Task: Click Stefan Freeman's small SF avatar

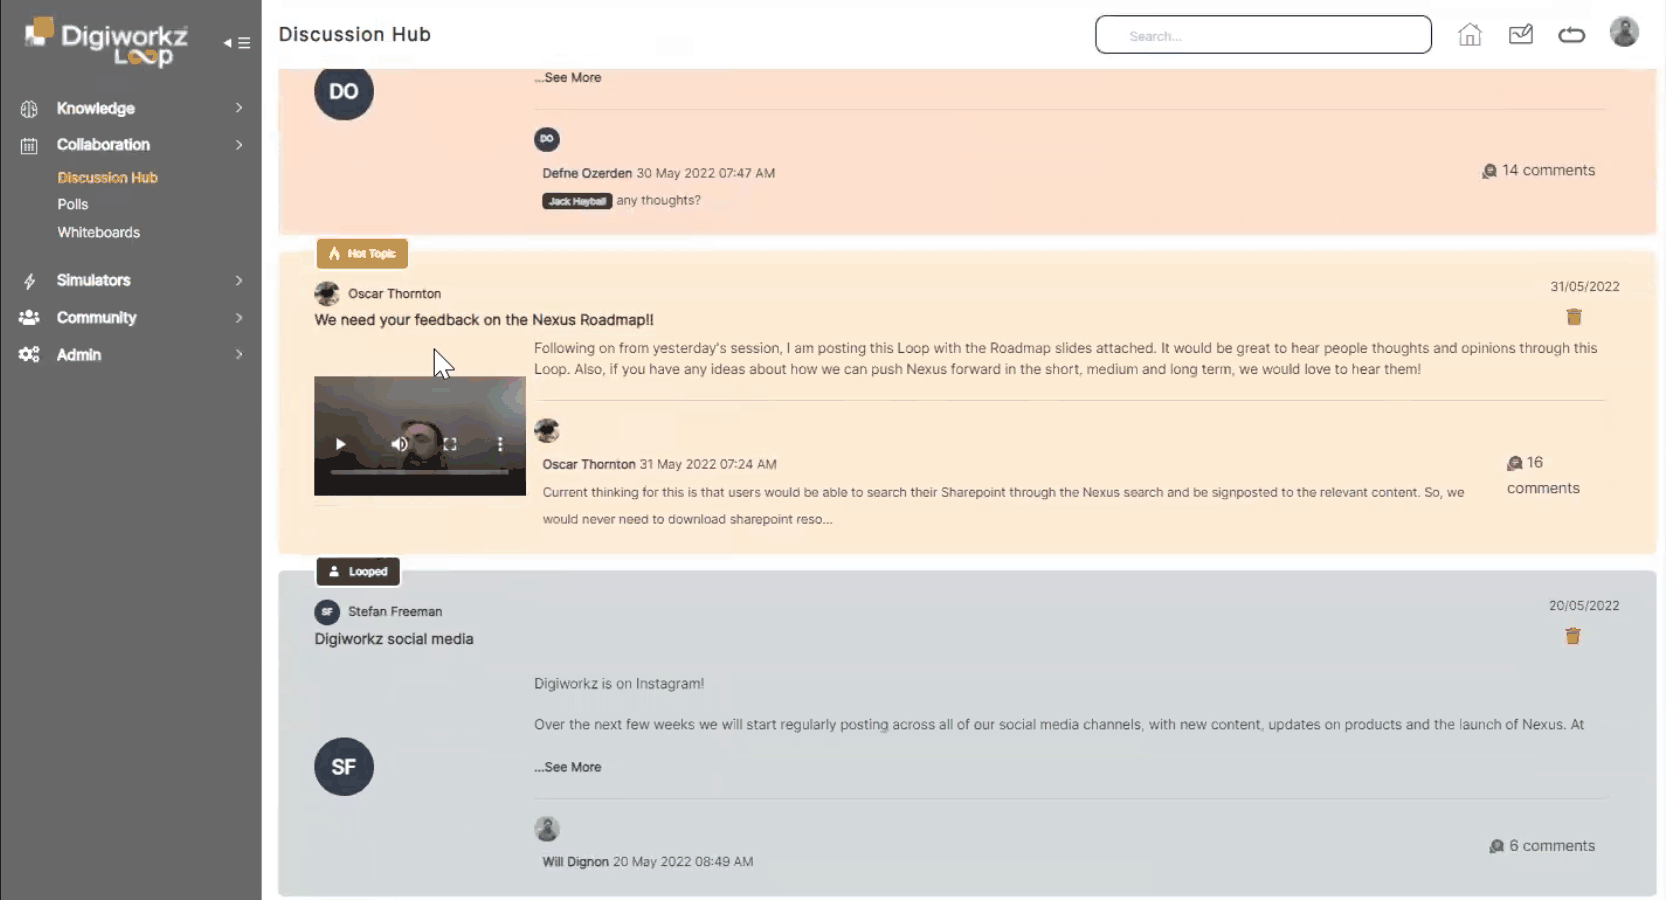Action: click(x=327, y=611)
